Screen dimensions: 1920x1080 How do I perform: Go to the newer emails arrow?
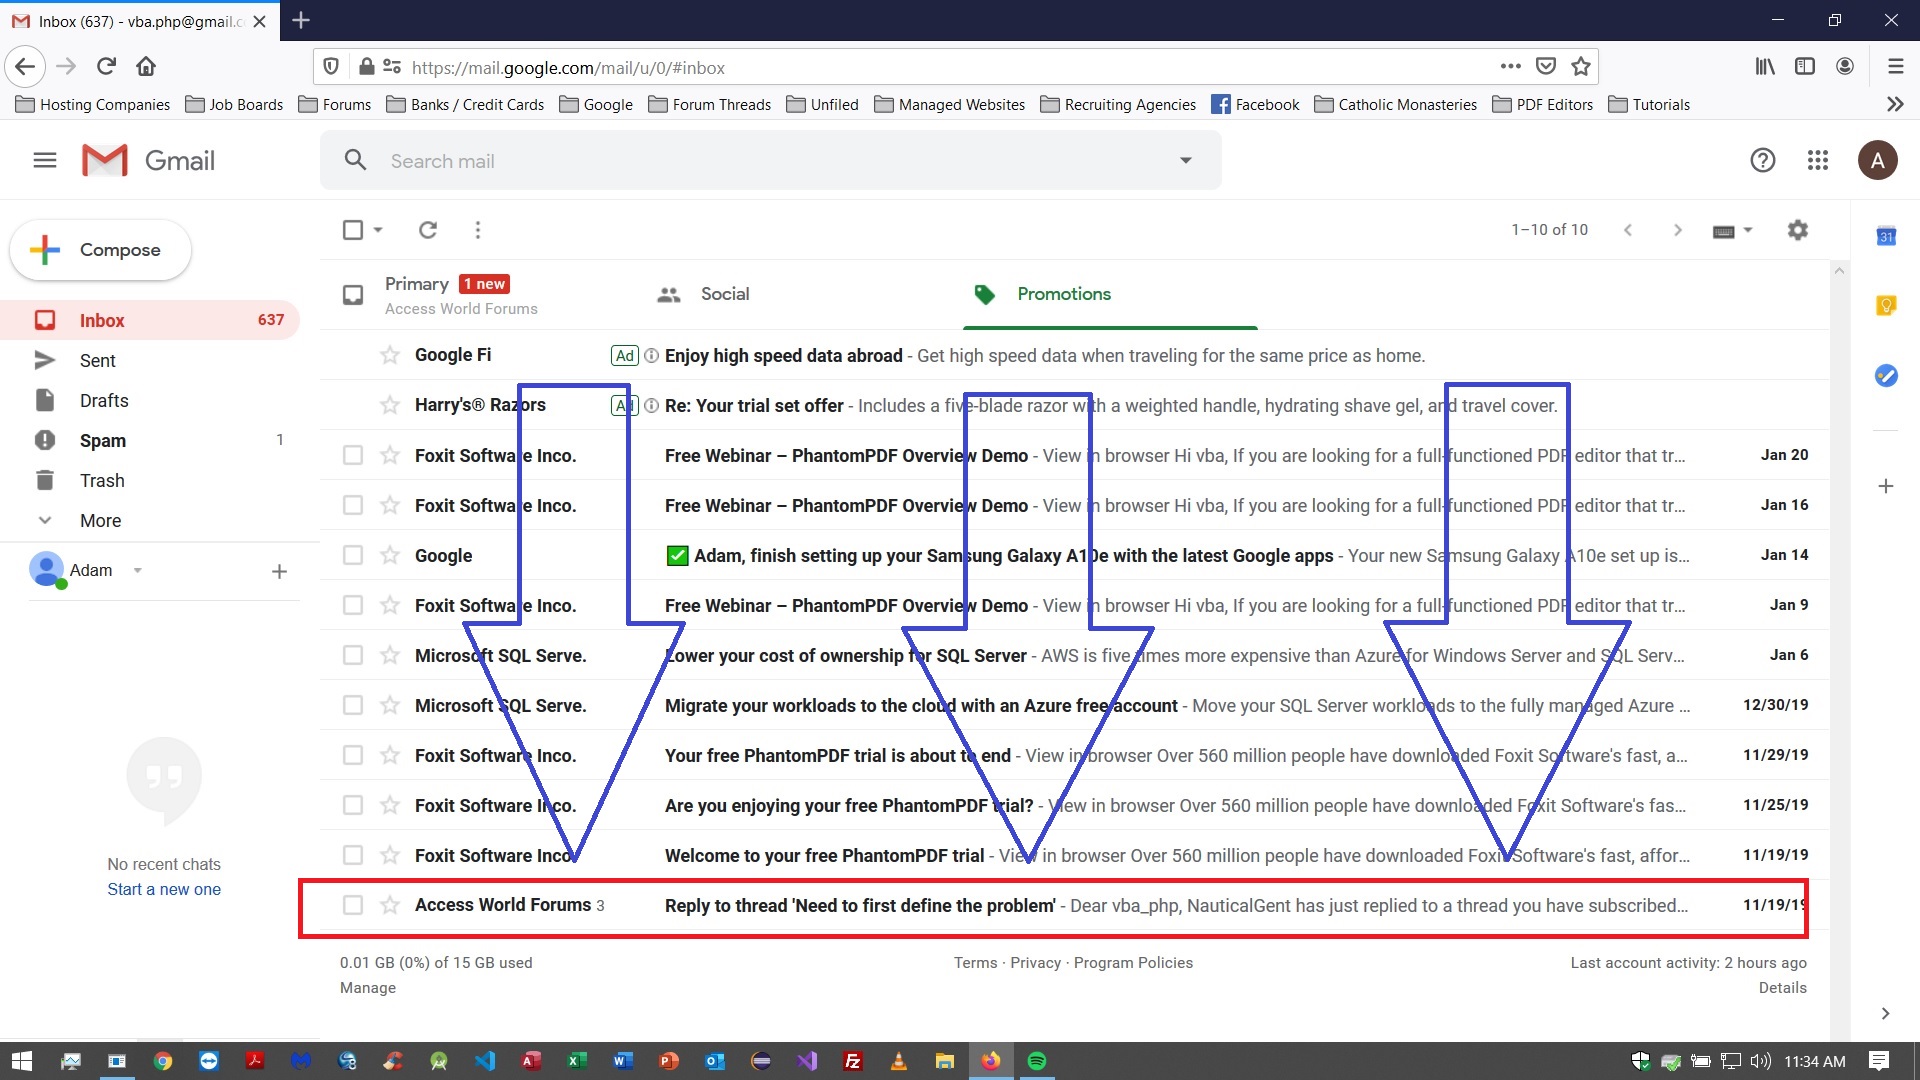coord(1628,230)
